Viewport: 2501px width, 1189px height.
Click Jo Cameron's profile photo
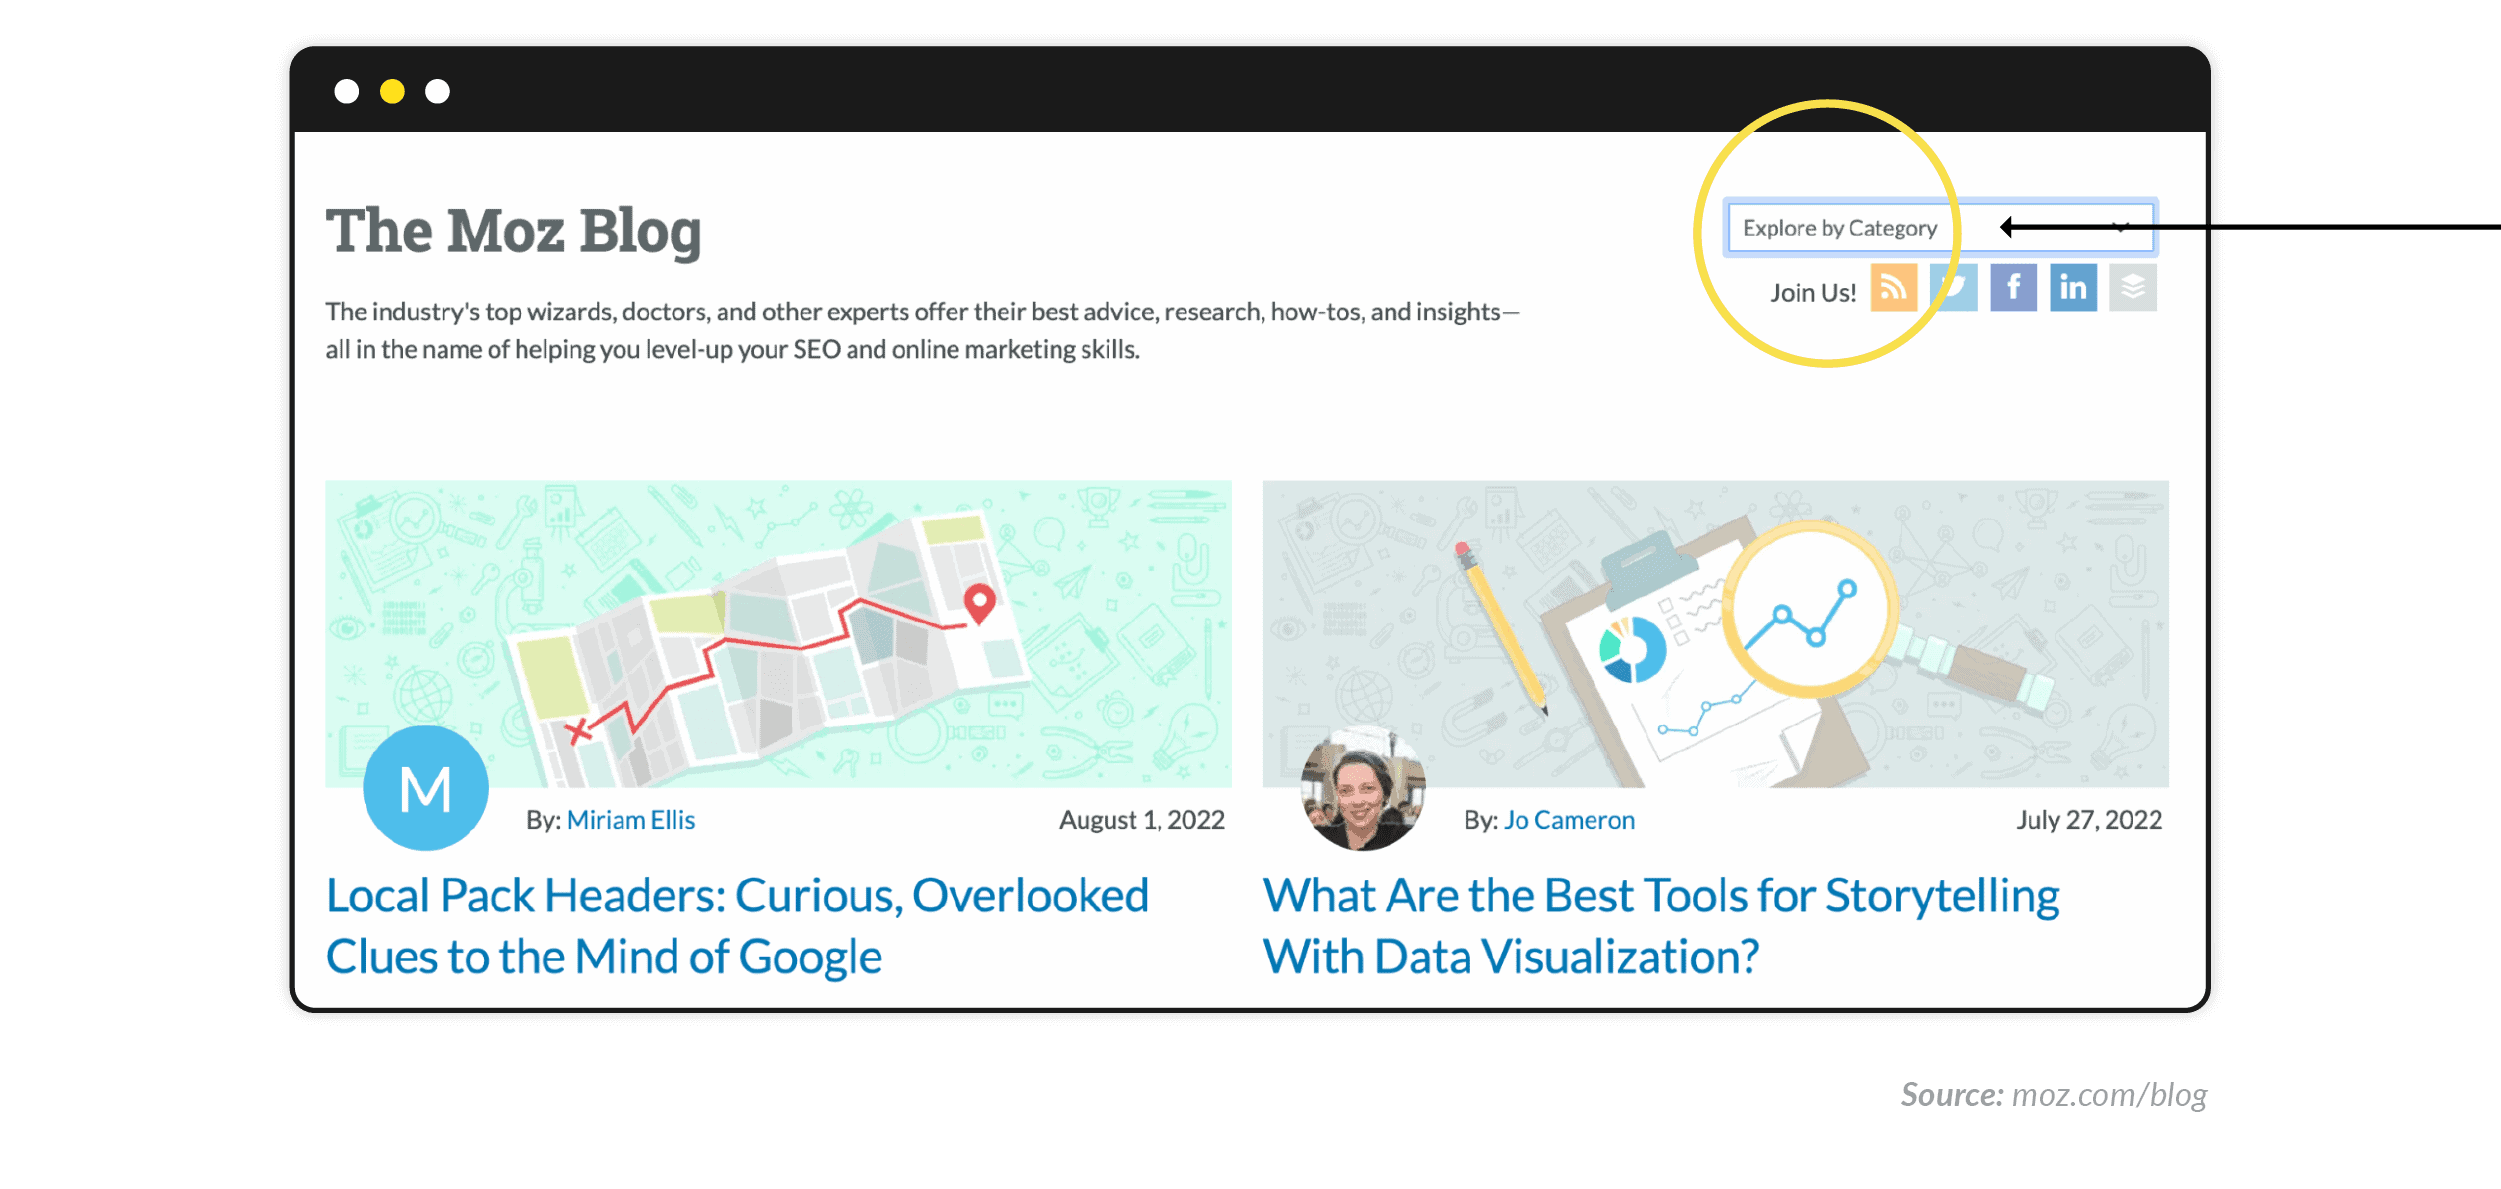point(1363,788)
